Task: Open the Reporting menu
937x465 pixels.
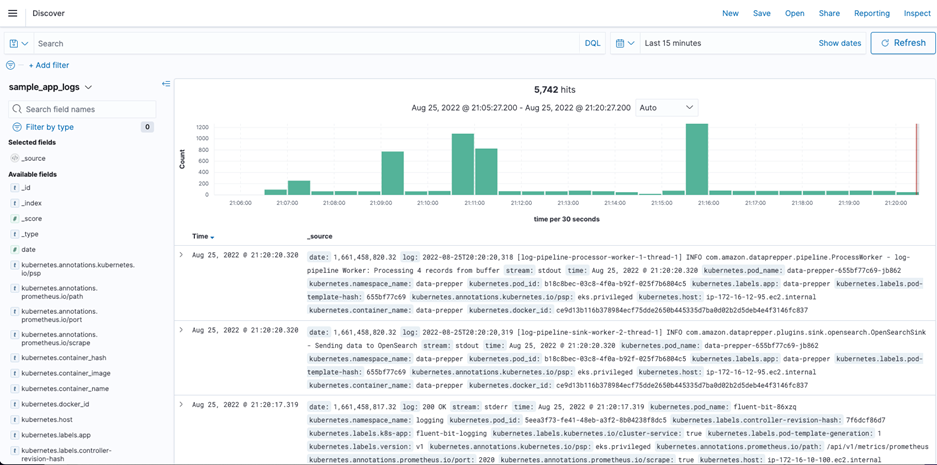Action: (x=872, y=13)
